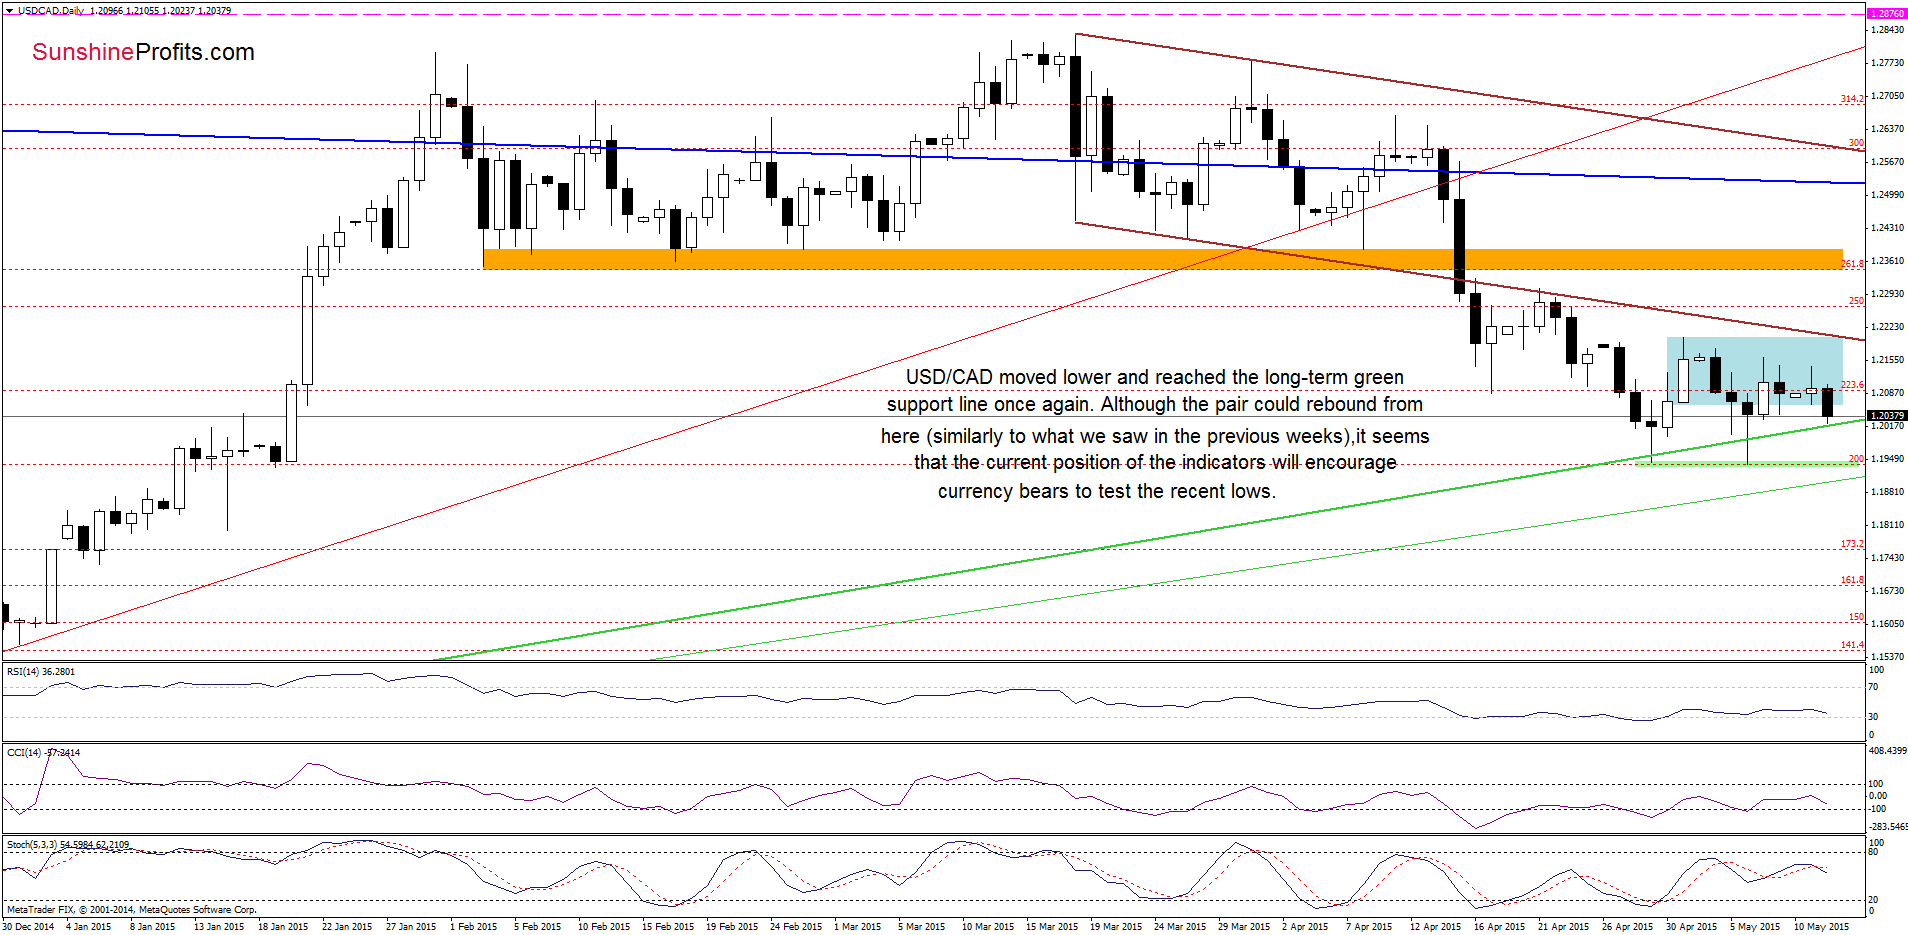Viewport: 1908px width, 935px height.
Task: Click the 1.22230 price axis label
Action: tap(1887, 327)
